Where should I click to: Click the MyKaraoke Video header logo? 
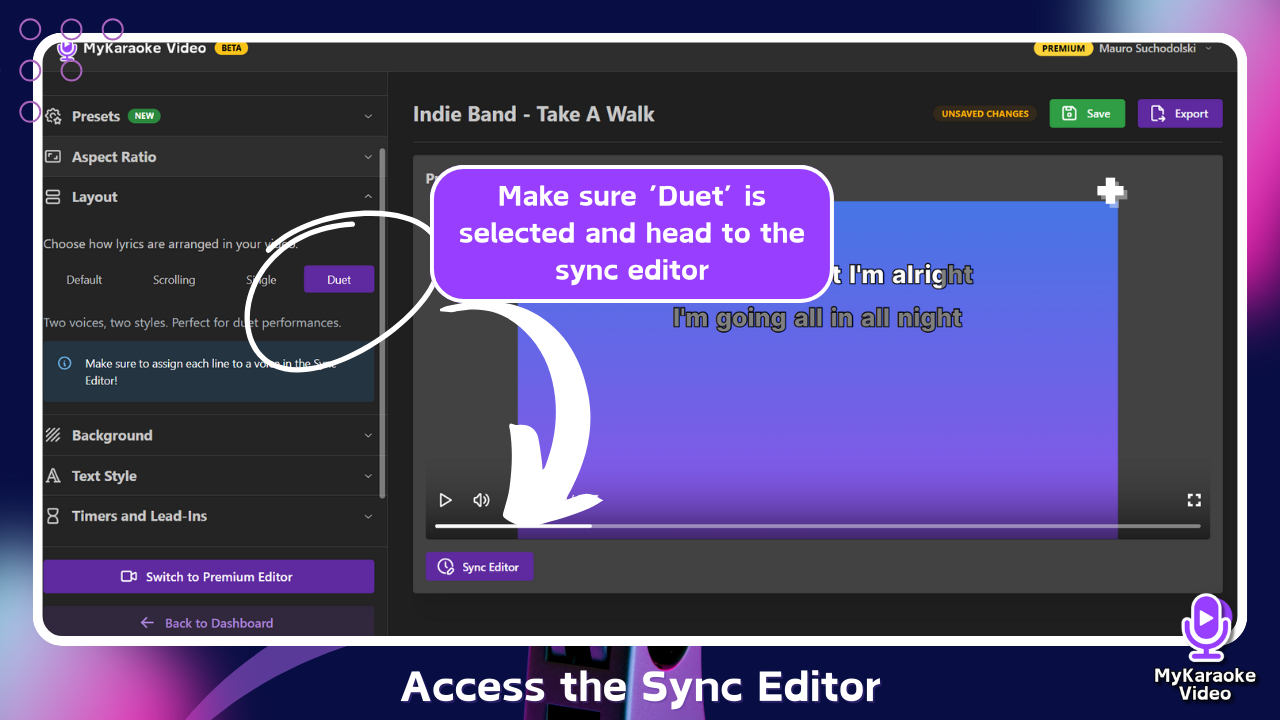tap(132, 47)
